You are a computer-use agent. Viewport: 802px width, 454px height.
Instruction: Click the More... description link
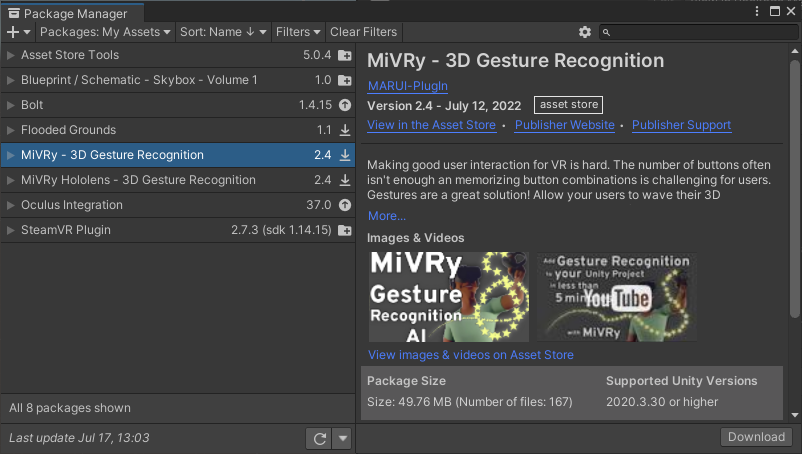click(x=387, y=216)
